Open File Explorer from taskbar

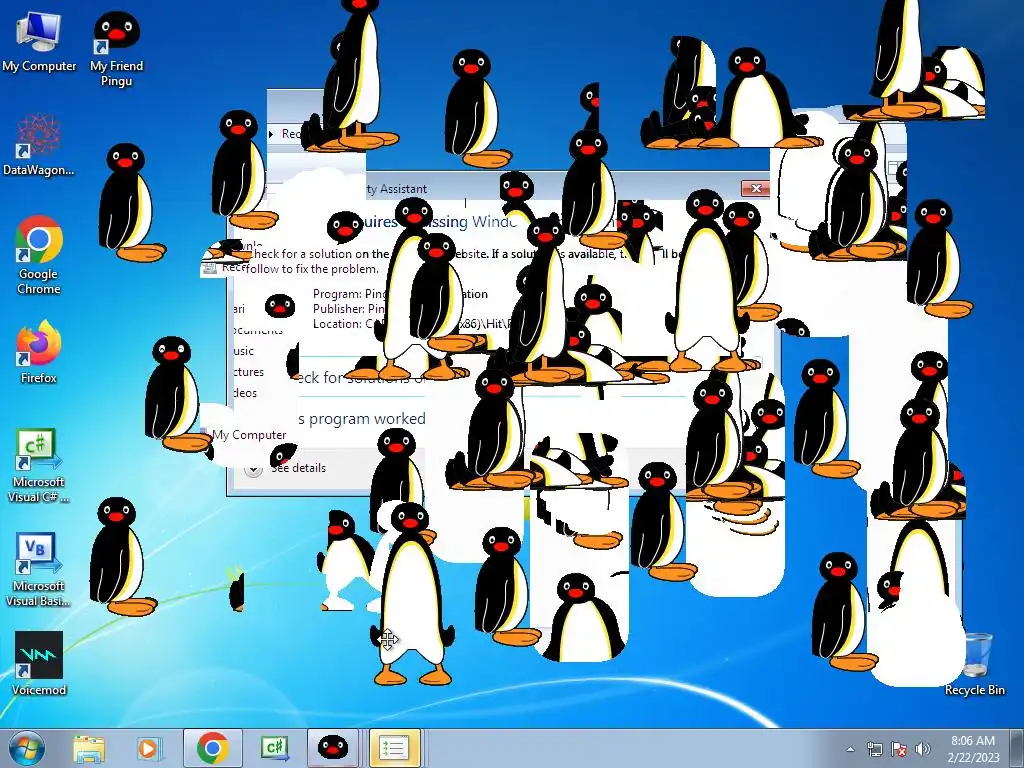click(89, 748)
